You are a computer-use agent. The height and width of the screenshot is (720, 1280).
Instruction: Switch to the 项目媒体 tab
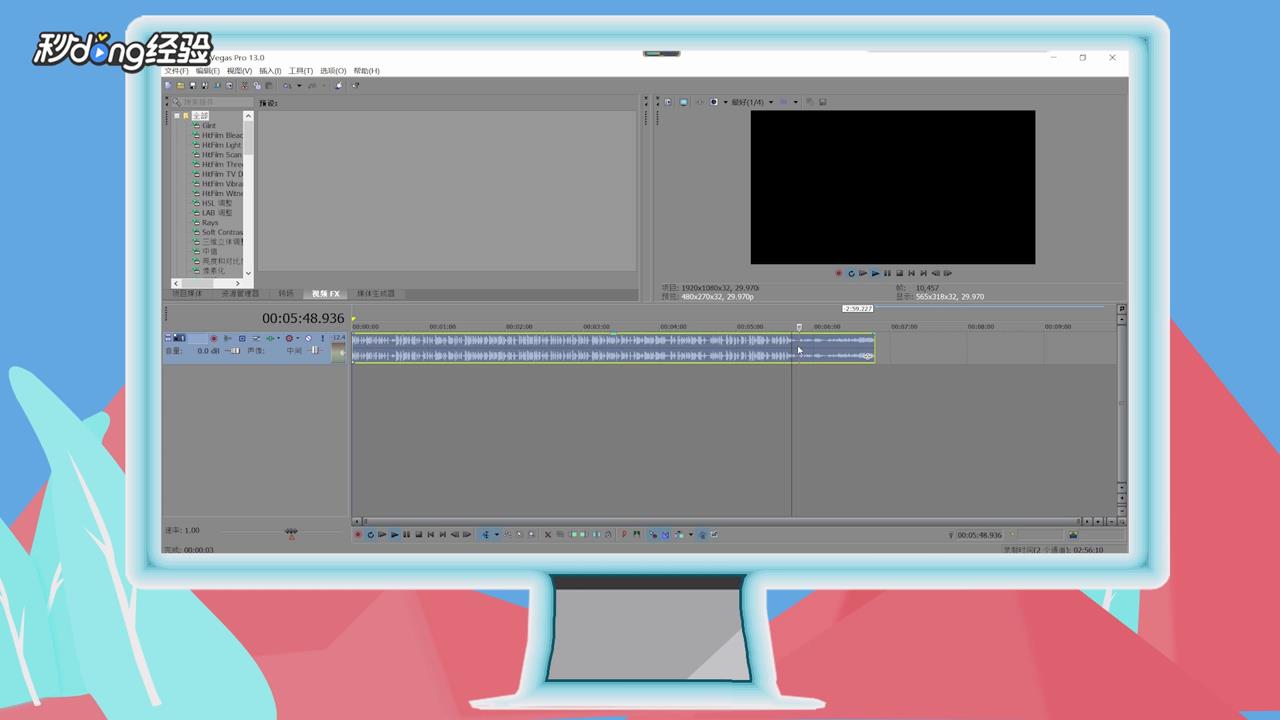(187, 294)
